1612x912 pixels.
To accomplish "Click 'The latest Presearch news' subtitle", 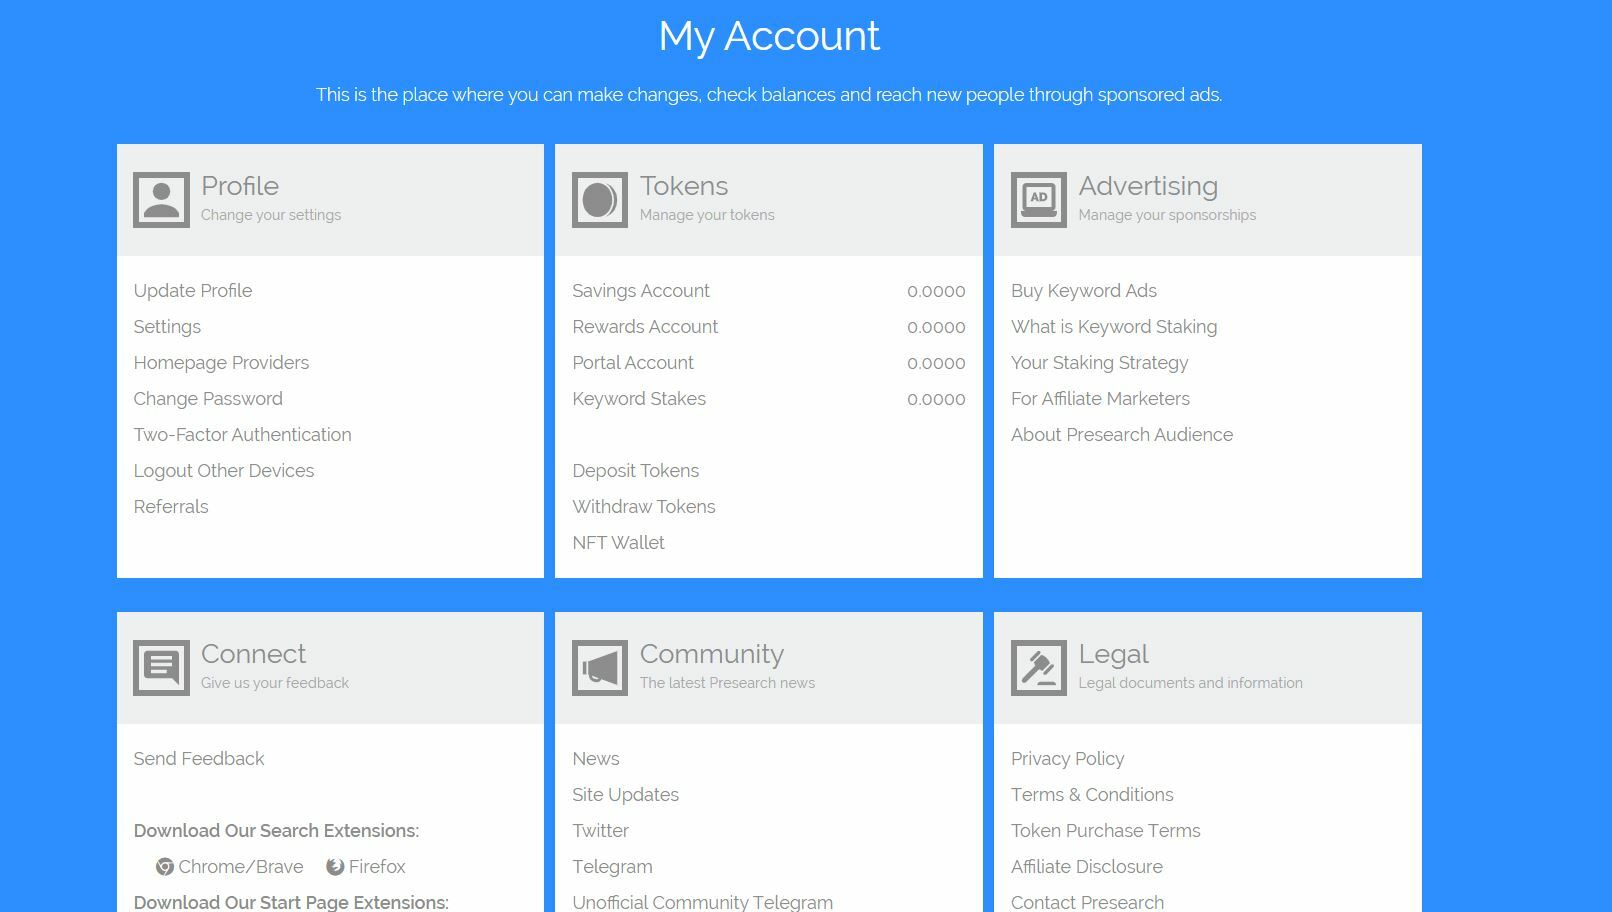I will [727, 683].
